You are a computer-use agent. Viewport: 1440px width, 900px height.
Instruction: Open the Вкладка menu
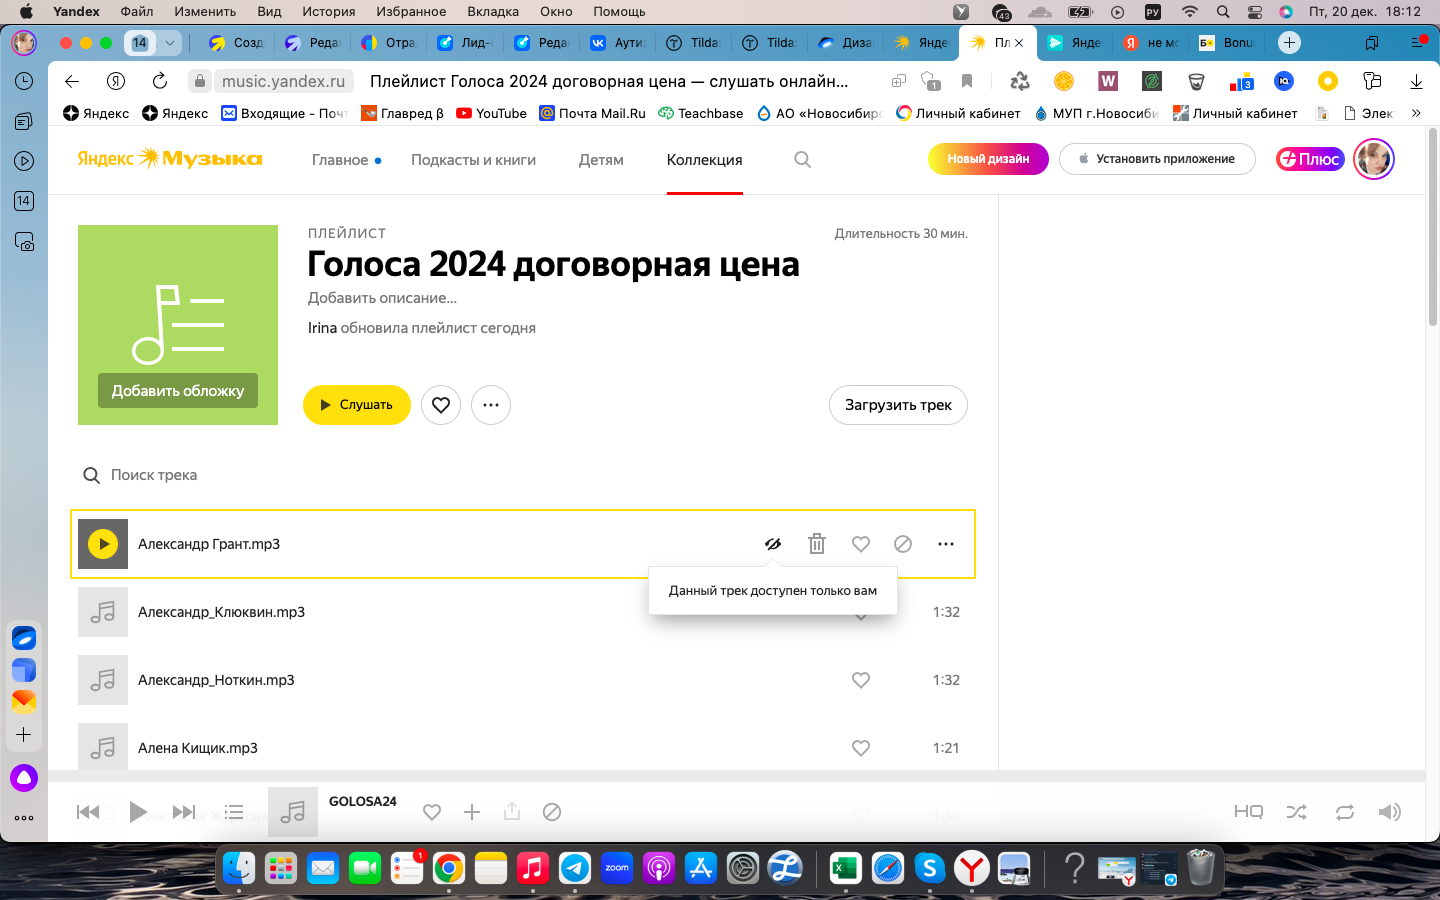pyautogui.click(x=493, y=12)
